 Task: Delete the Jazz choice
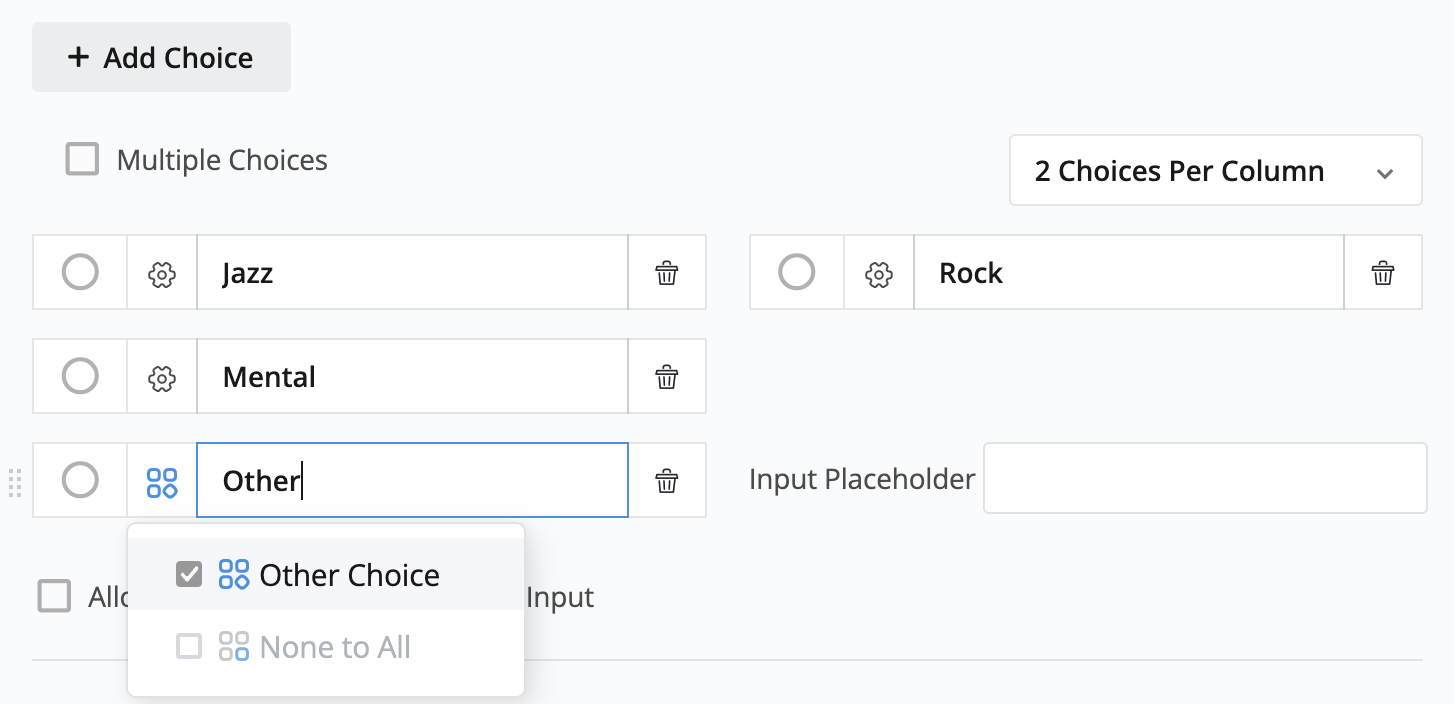point(667,273)
